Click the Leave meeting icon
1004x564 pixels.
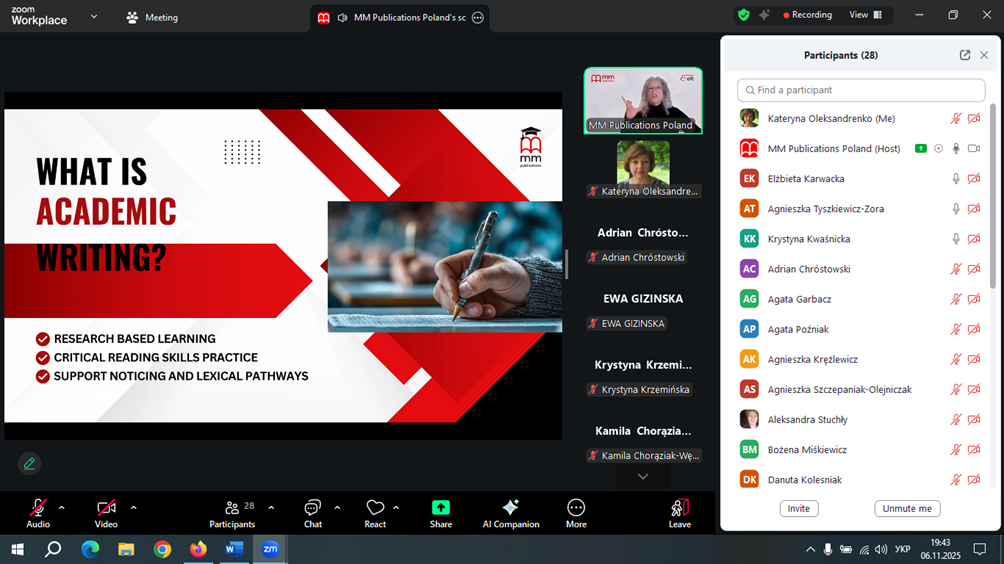[680, 508]
